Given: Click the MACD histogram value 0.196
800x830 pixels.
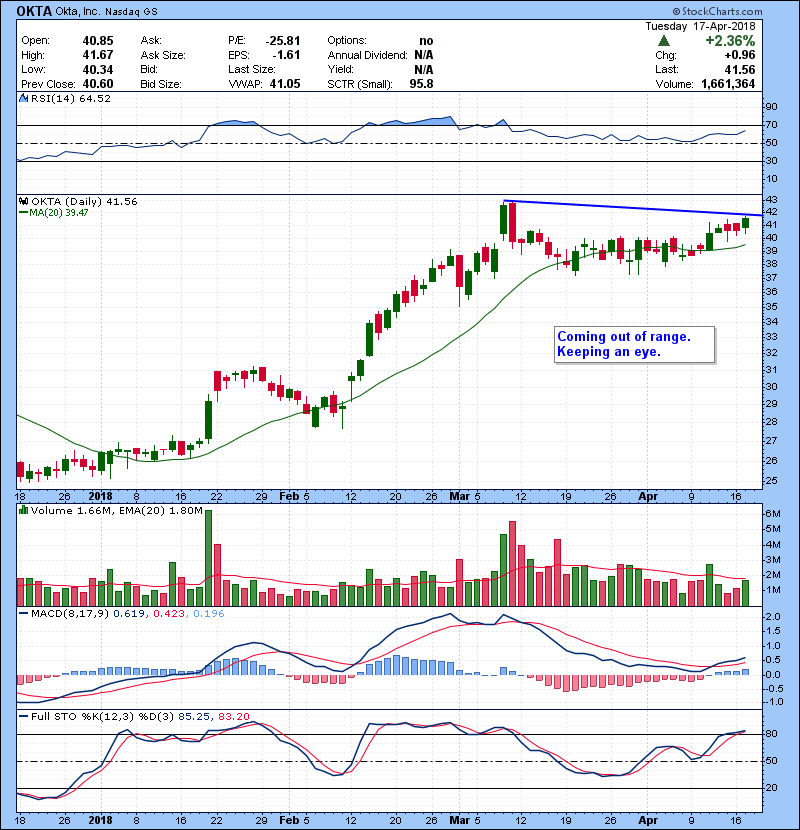Looking at the screenshot, I should (209, 614).
